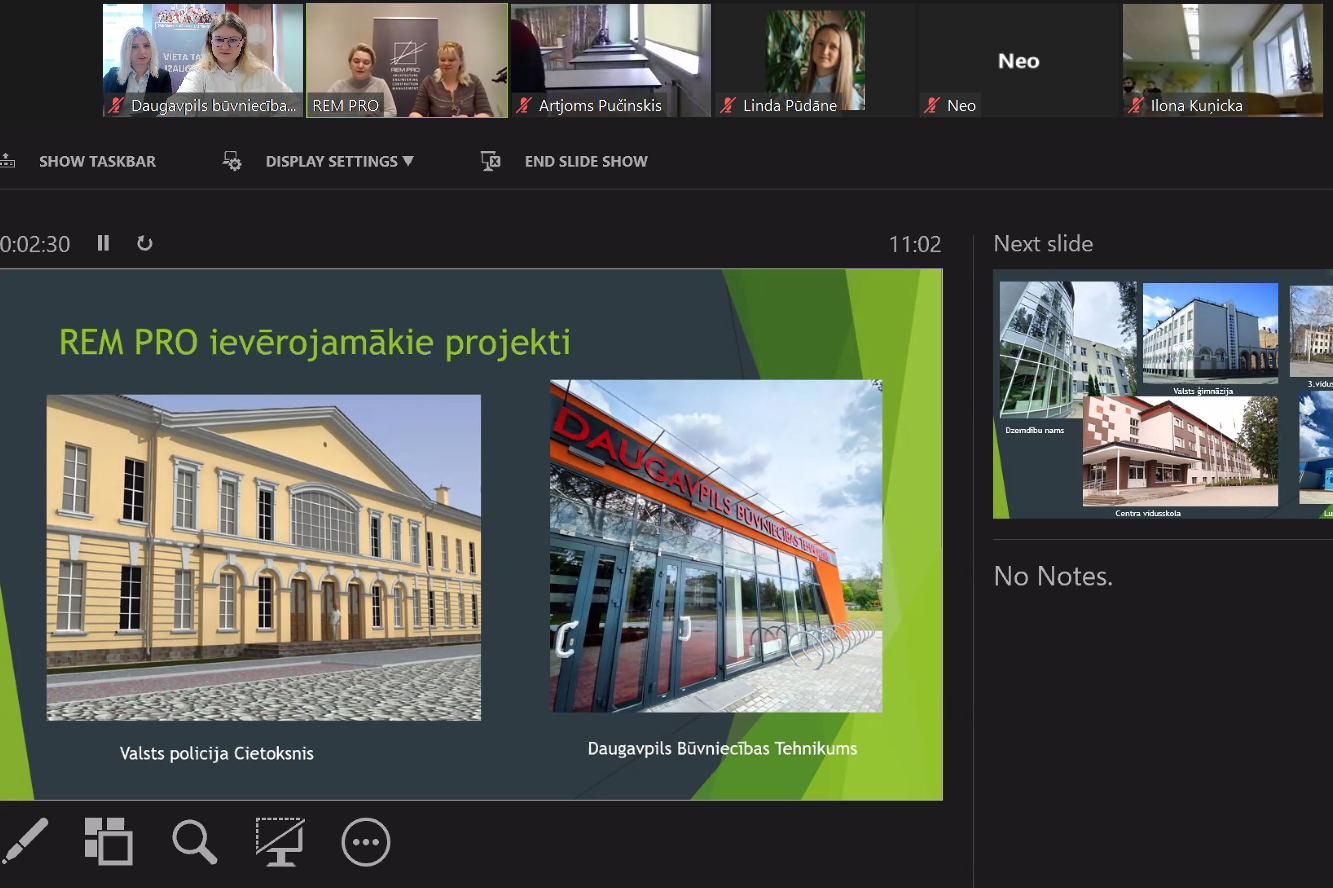Click muted mic icon of Linda Pūdane
Image resolution: width=1333 pixels, height=888 pixels.
728,105
